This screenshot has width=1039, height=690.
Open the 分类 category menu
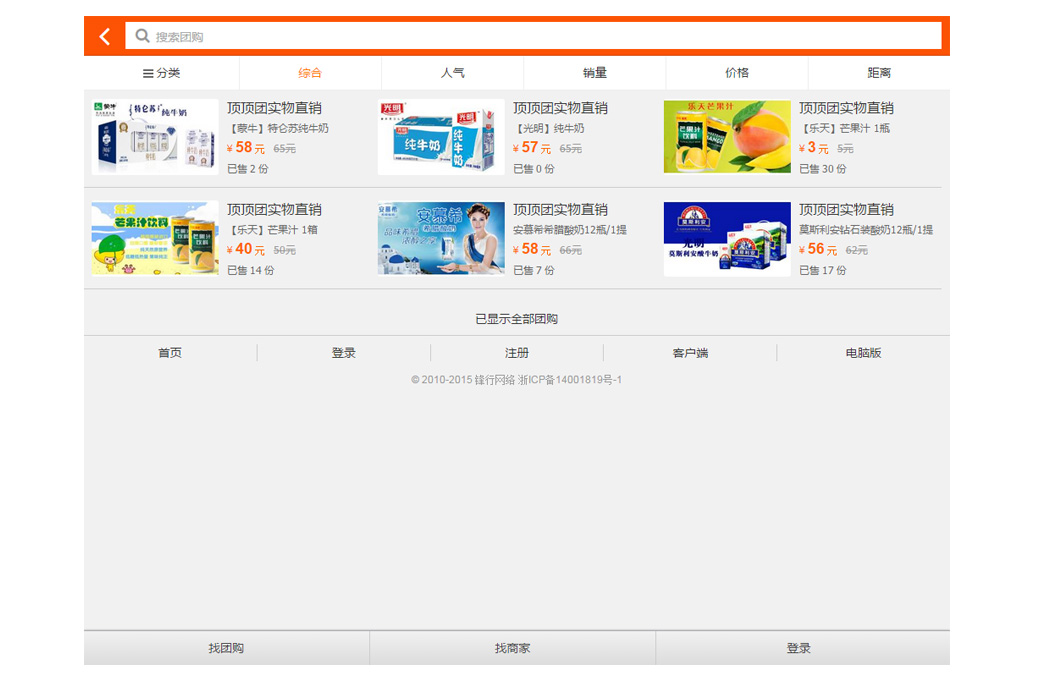pos(161,73)
